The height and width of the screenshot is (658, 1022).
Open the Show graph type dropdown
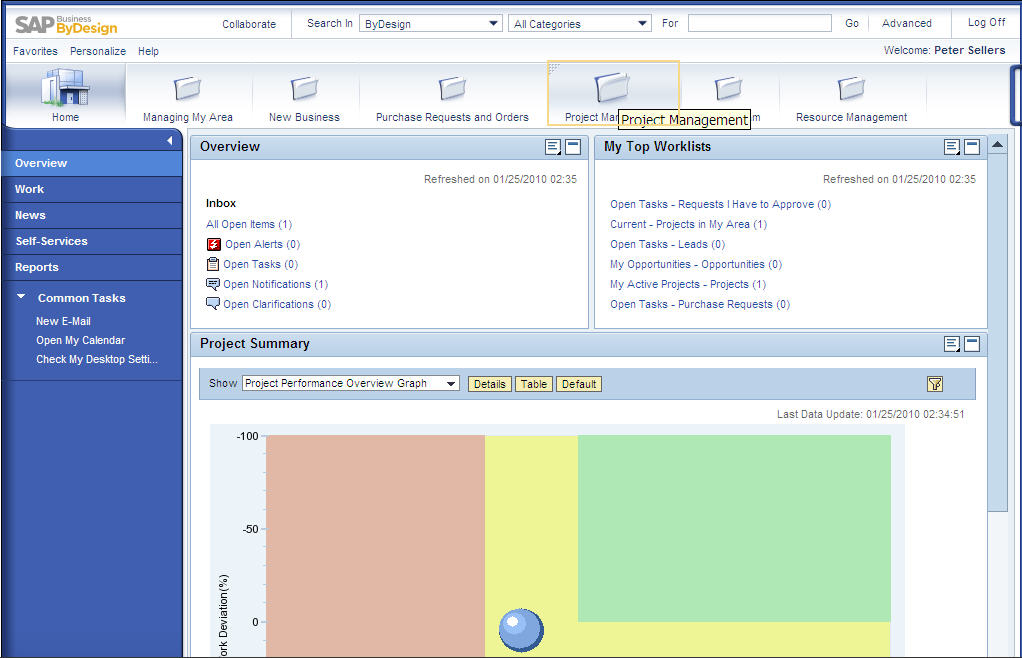tap(351, 383)
